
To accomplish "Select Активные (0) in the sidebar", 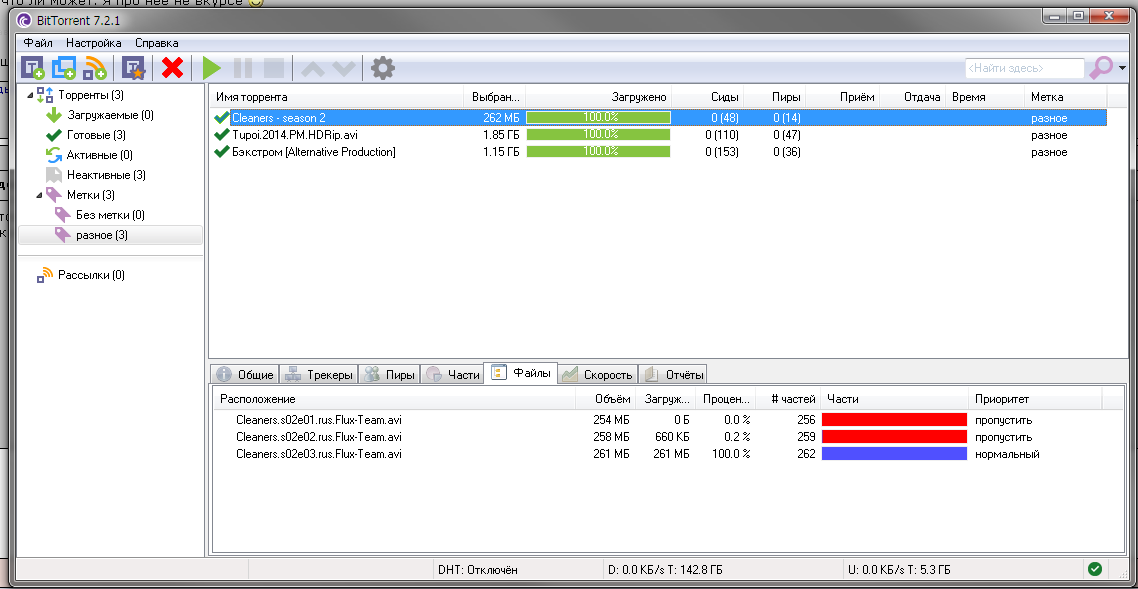I will (99, 155).
